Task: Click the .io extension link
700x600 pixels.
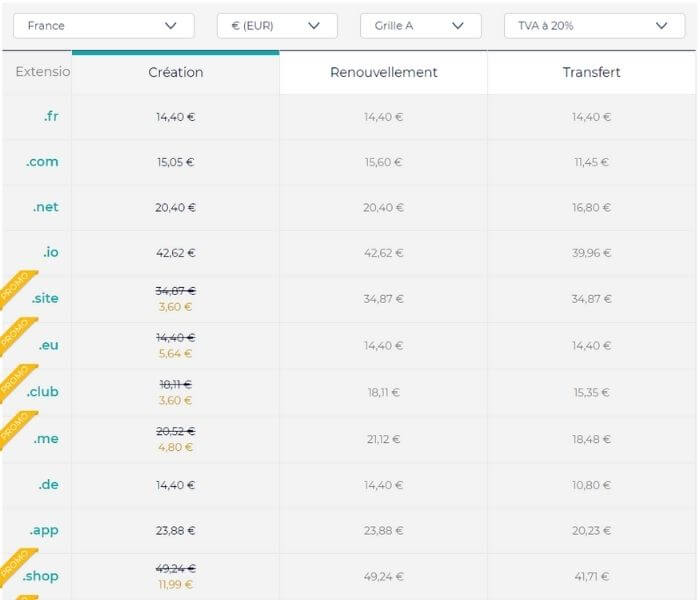Action: coord(50,253)
